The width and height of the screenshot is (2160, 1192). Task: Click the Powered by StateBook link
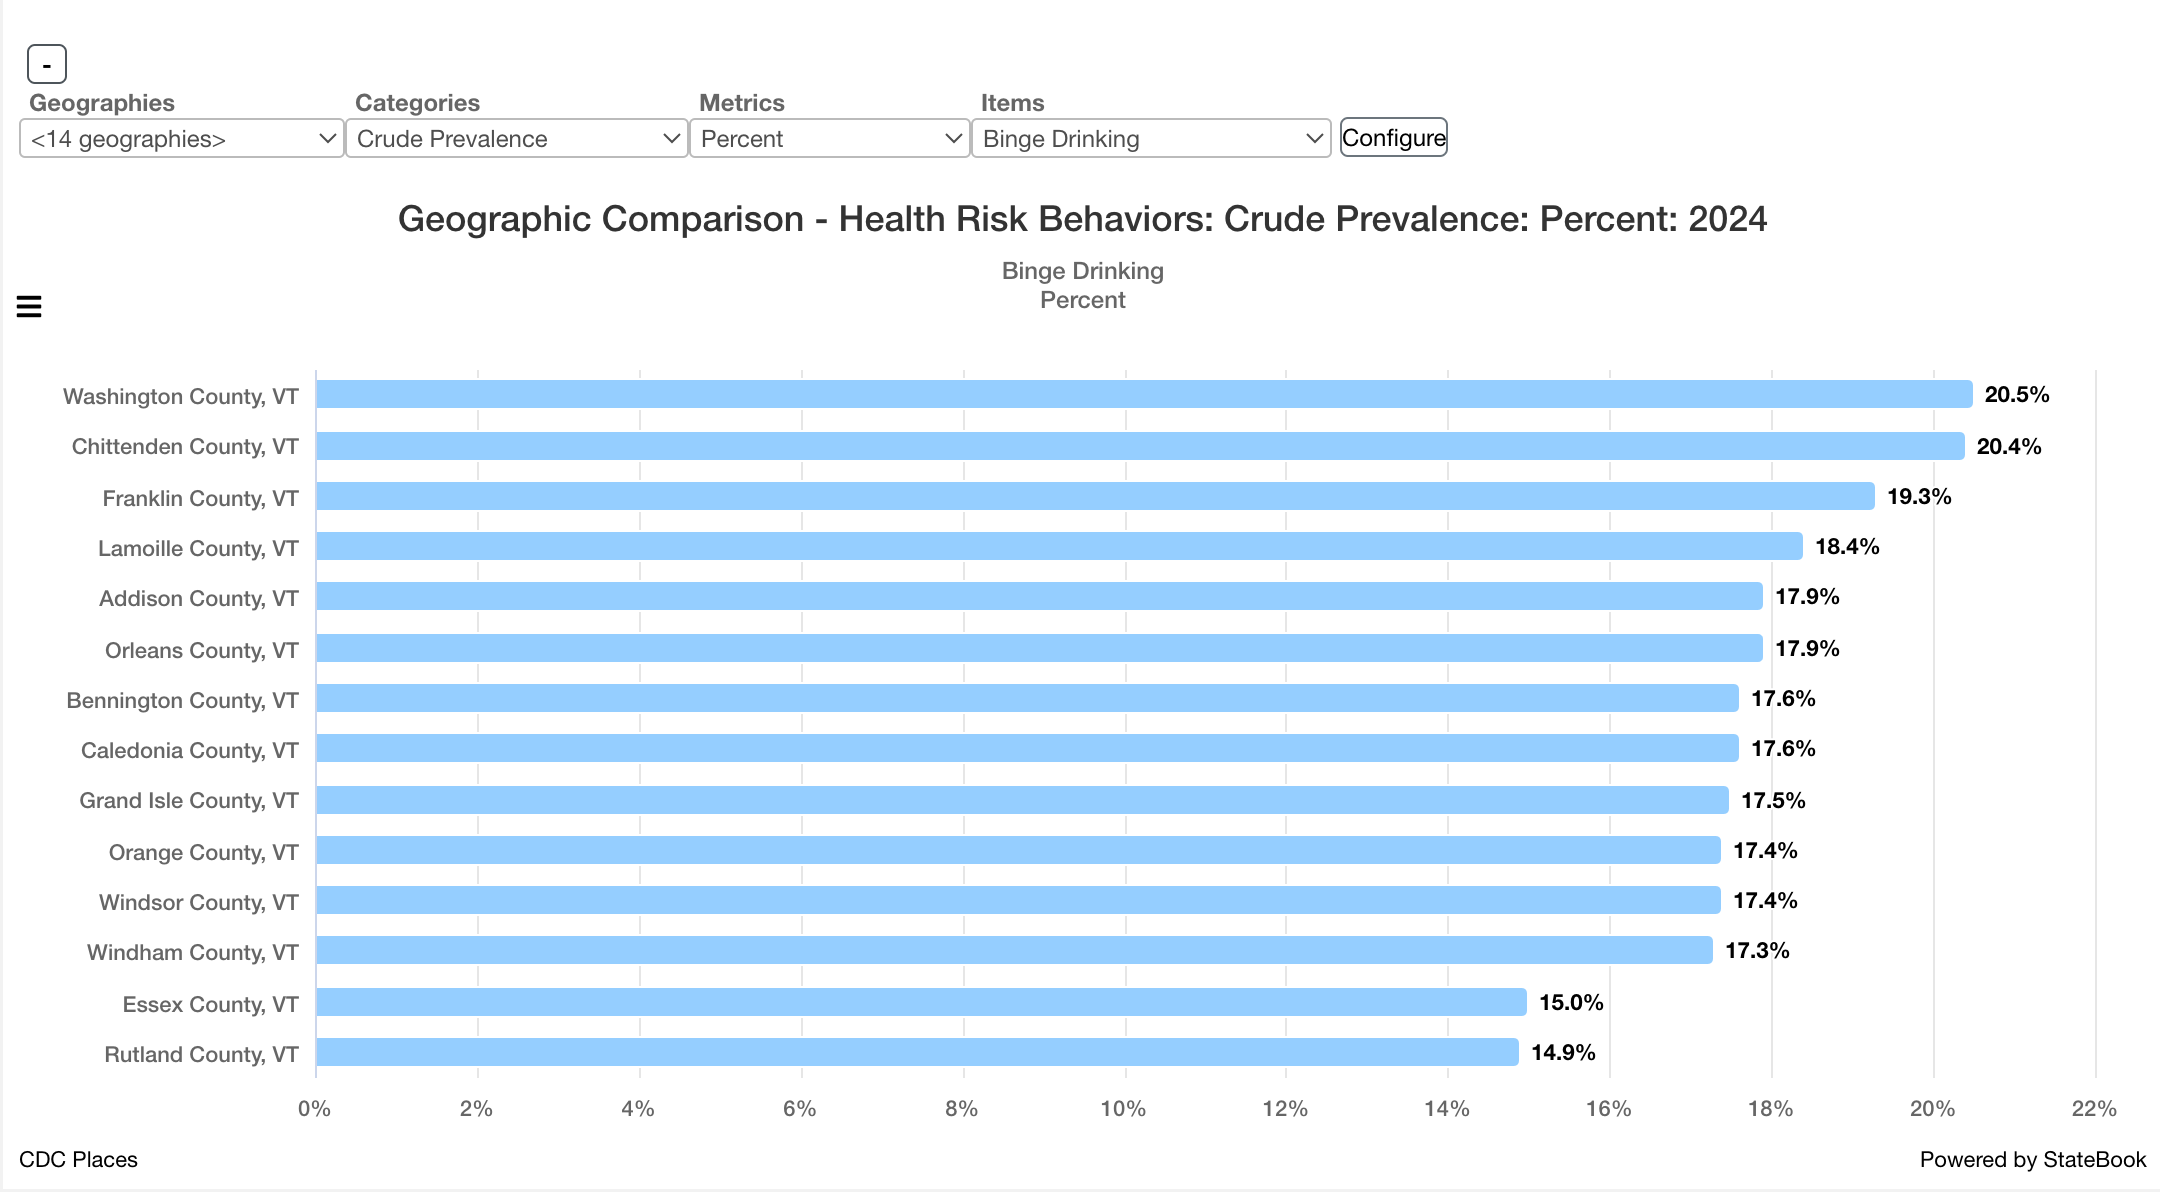pyautogui.click(x=2032, y=1159)
